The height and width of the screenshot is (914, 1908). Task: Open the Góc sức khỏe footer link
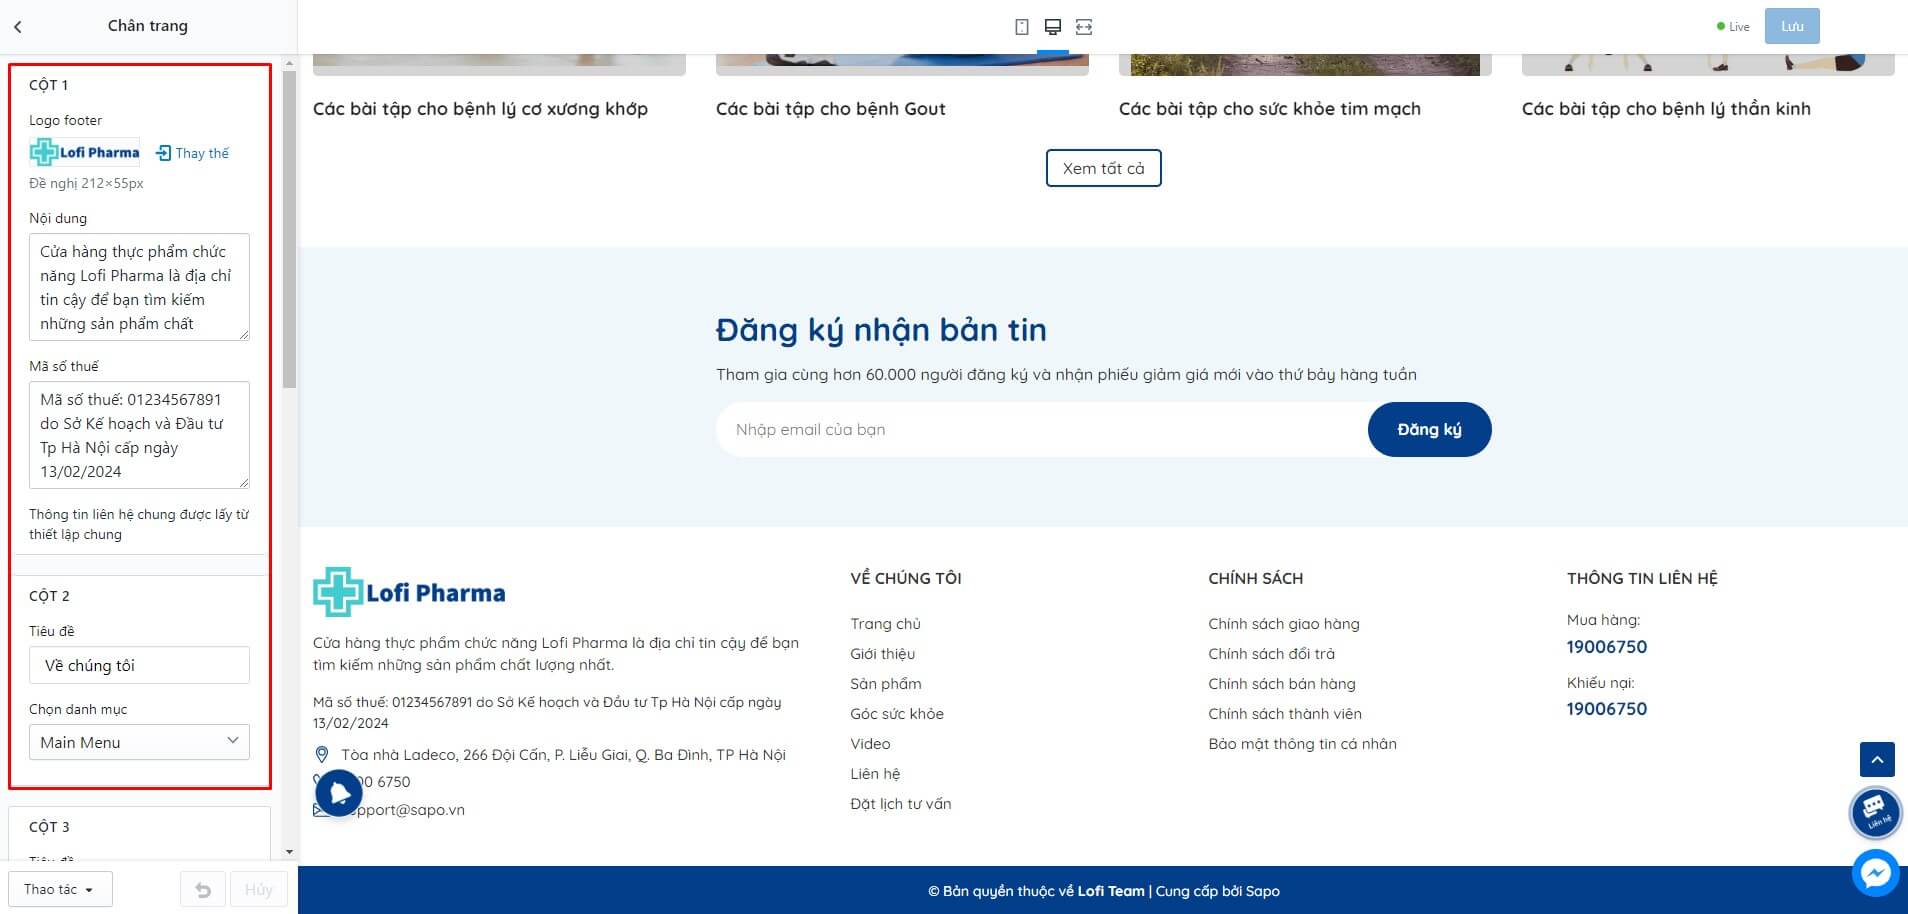[897, 714]
